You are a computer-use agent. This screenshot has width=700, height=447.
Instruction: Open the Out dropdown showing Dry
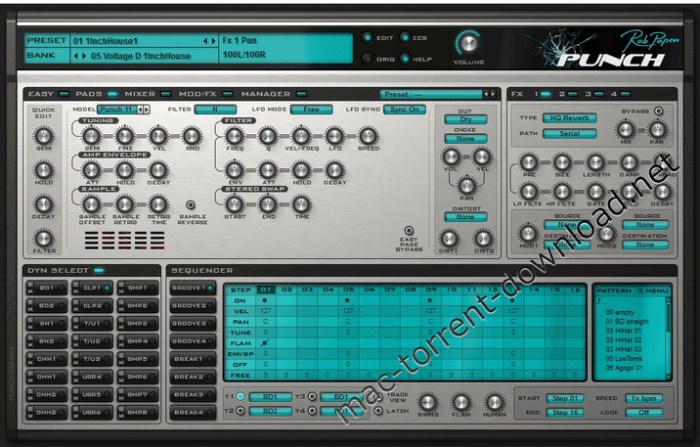pyautogui.click(x=466, y=119)
